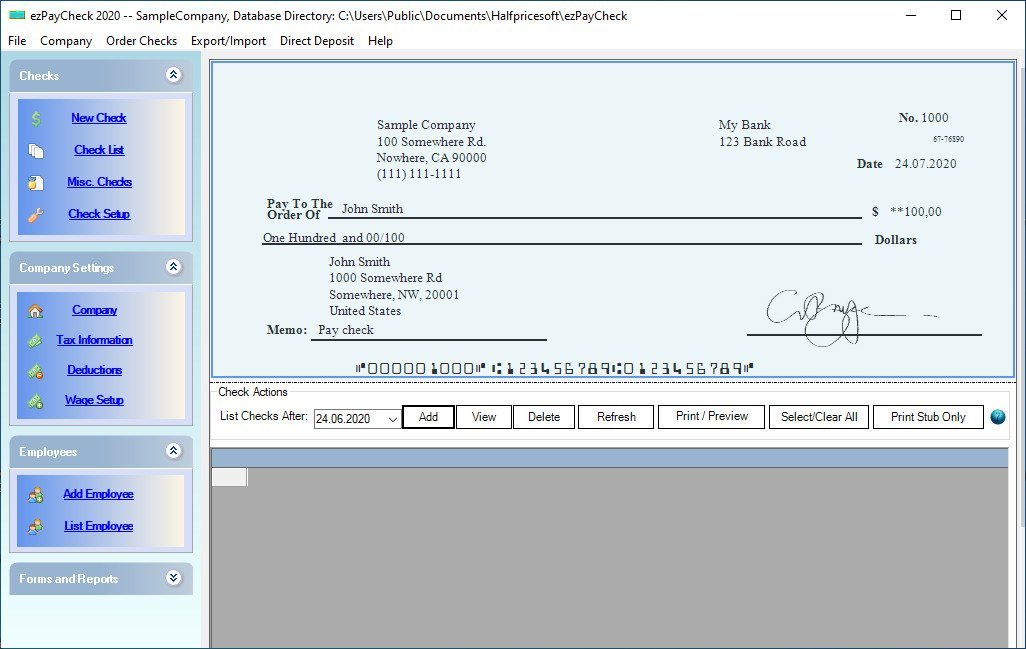Collapse the Checks panel

(174, 75)
